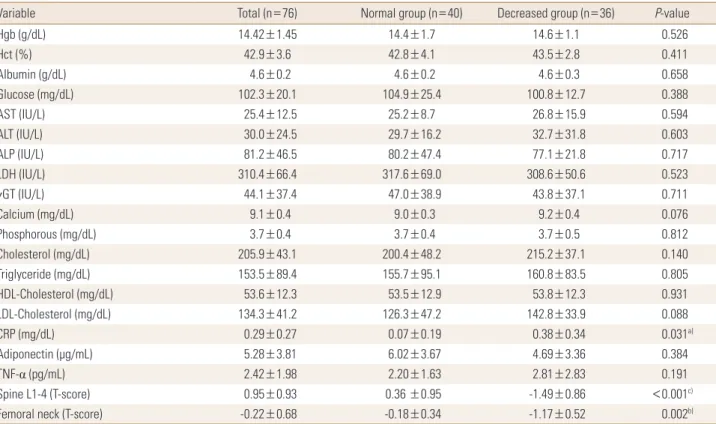Select the 'Cholesterol (mg/dL)' row label
Image resolution: width=716 pixels, height=424 pixels.
pyautogui.click(x=45, y=254)
